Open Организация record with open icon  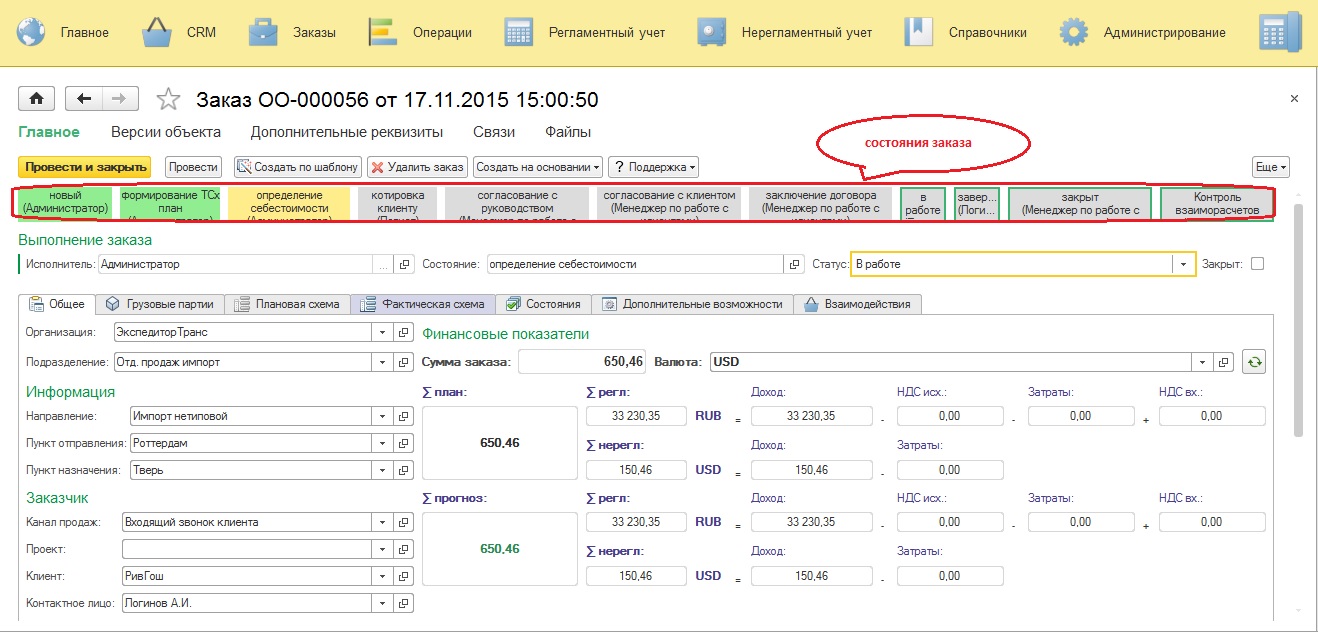[405, 332]
